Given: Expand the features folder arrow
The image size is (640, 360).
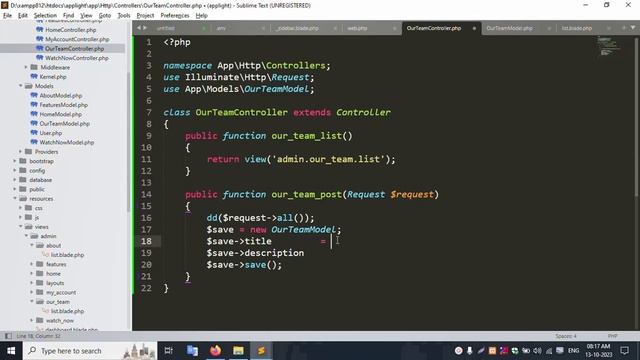Looking at the screenshot, I should pos(32,264).
